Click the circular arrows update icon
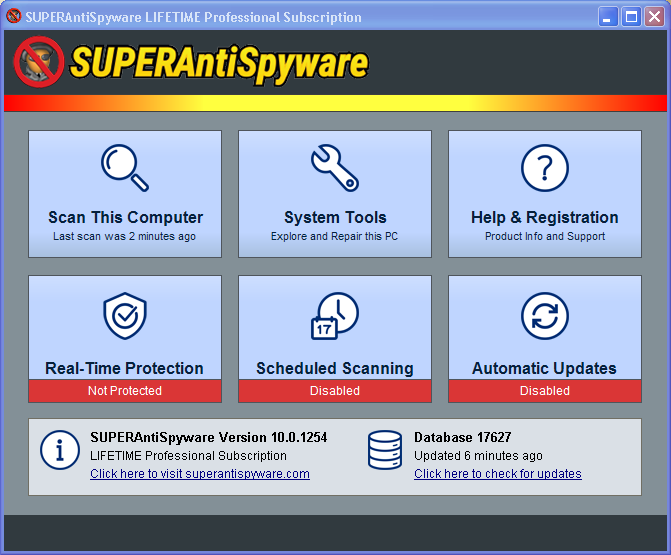Viewport: 671px width, 555px height. point(545,316)
